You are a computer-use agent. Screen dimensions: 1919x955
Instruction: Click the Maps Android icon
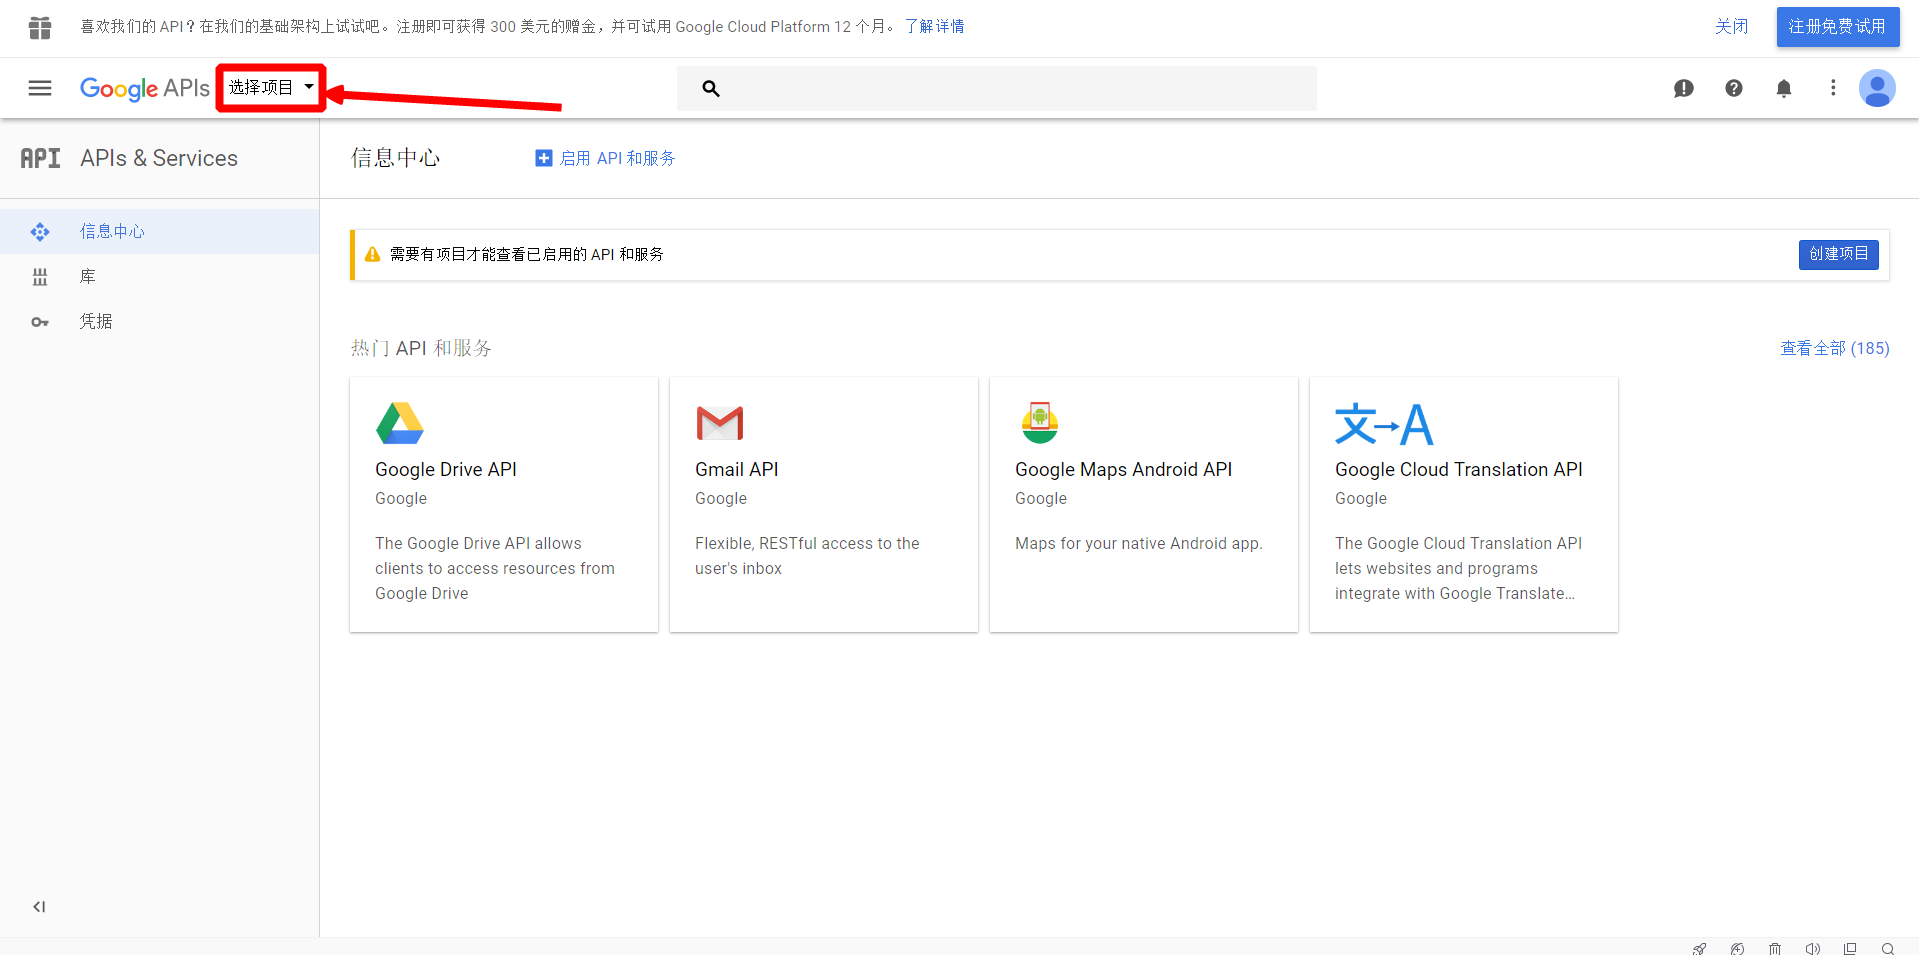click(x=1040, y=423)
